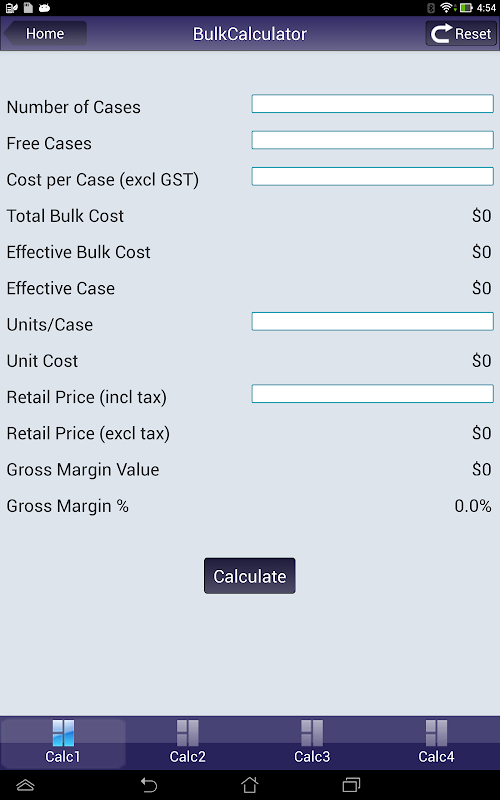
Task: Focus the Free Cases input field
Action: click(x=372, y=140)
